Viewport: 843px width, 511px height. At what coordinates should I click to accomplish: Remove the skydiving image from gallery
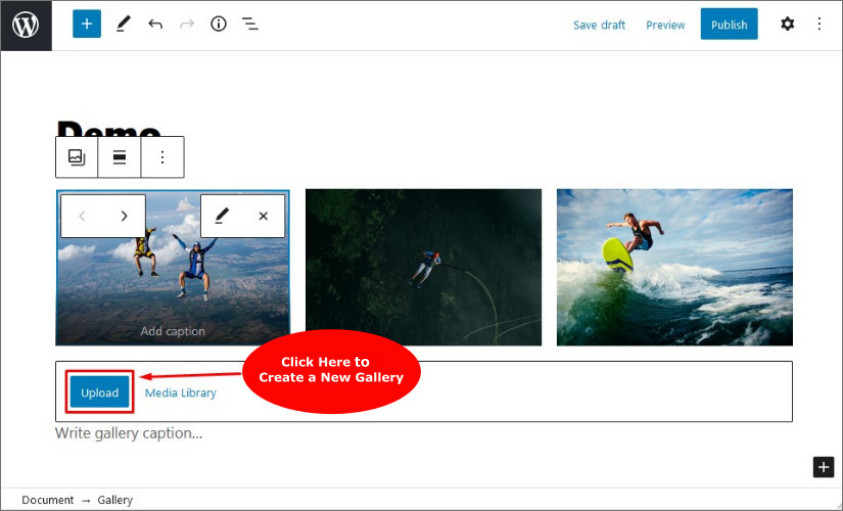point(263,216)
